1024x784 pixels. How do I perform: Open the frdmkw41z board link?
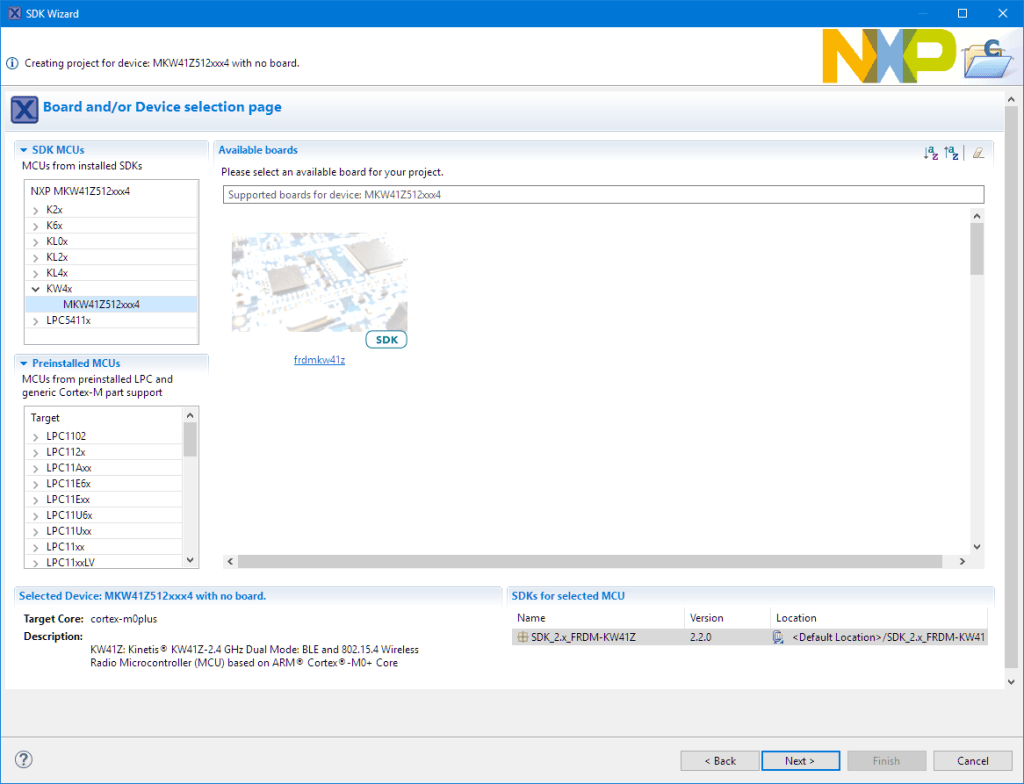(319, 359)
